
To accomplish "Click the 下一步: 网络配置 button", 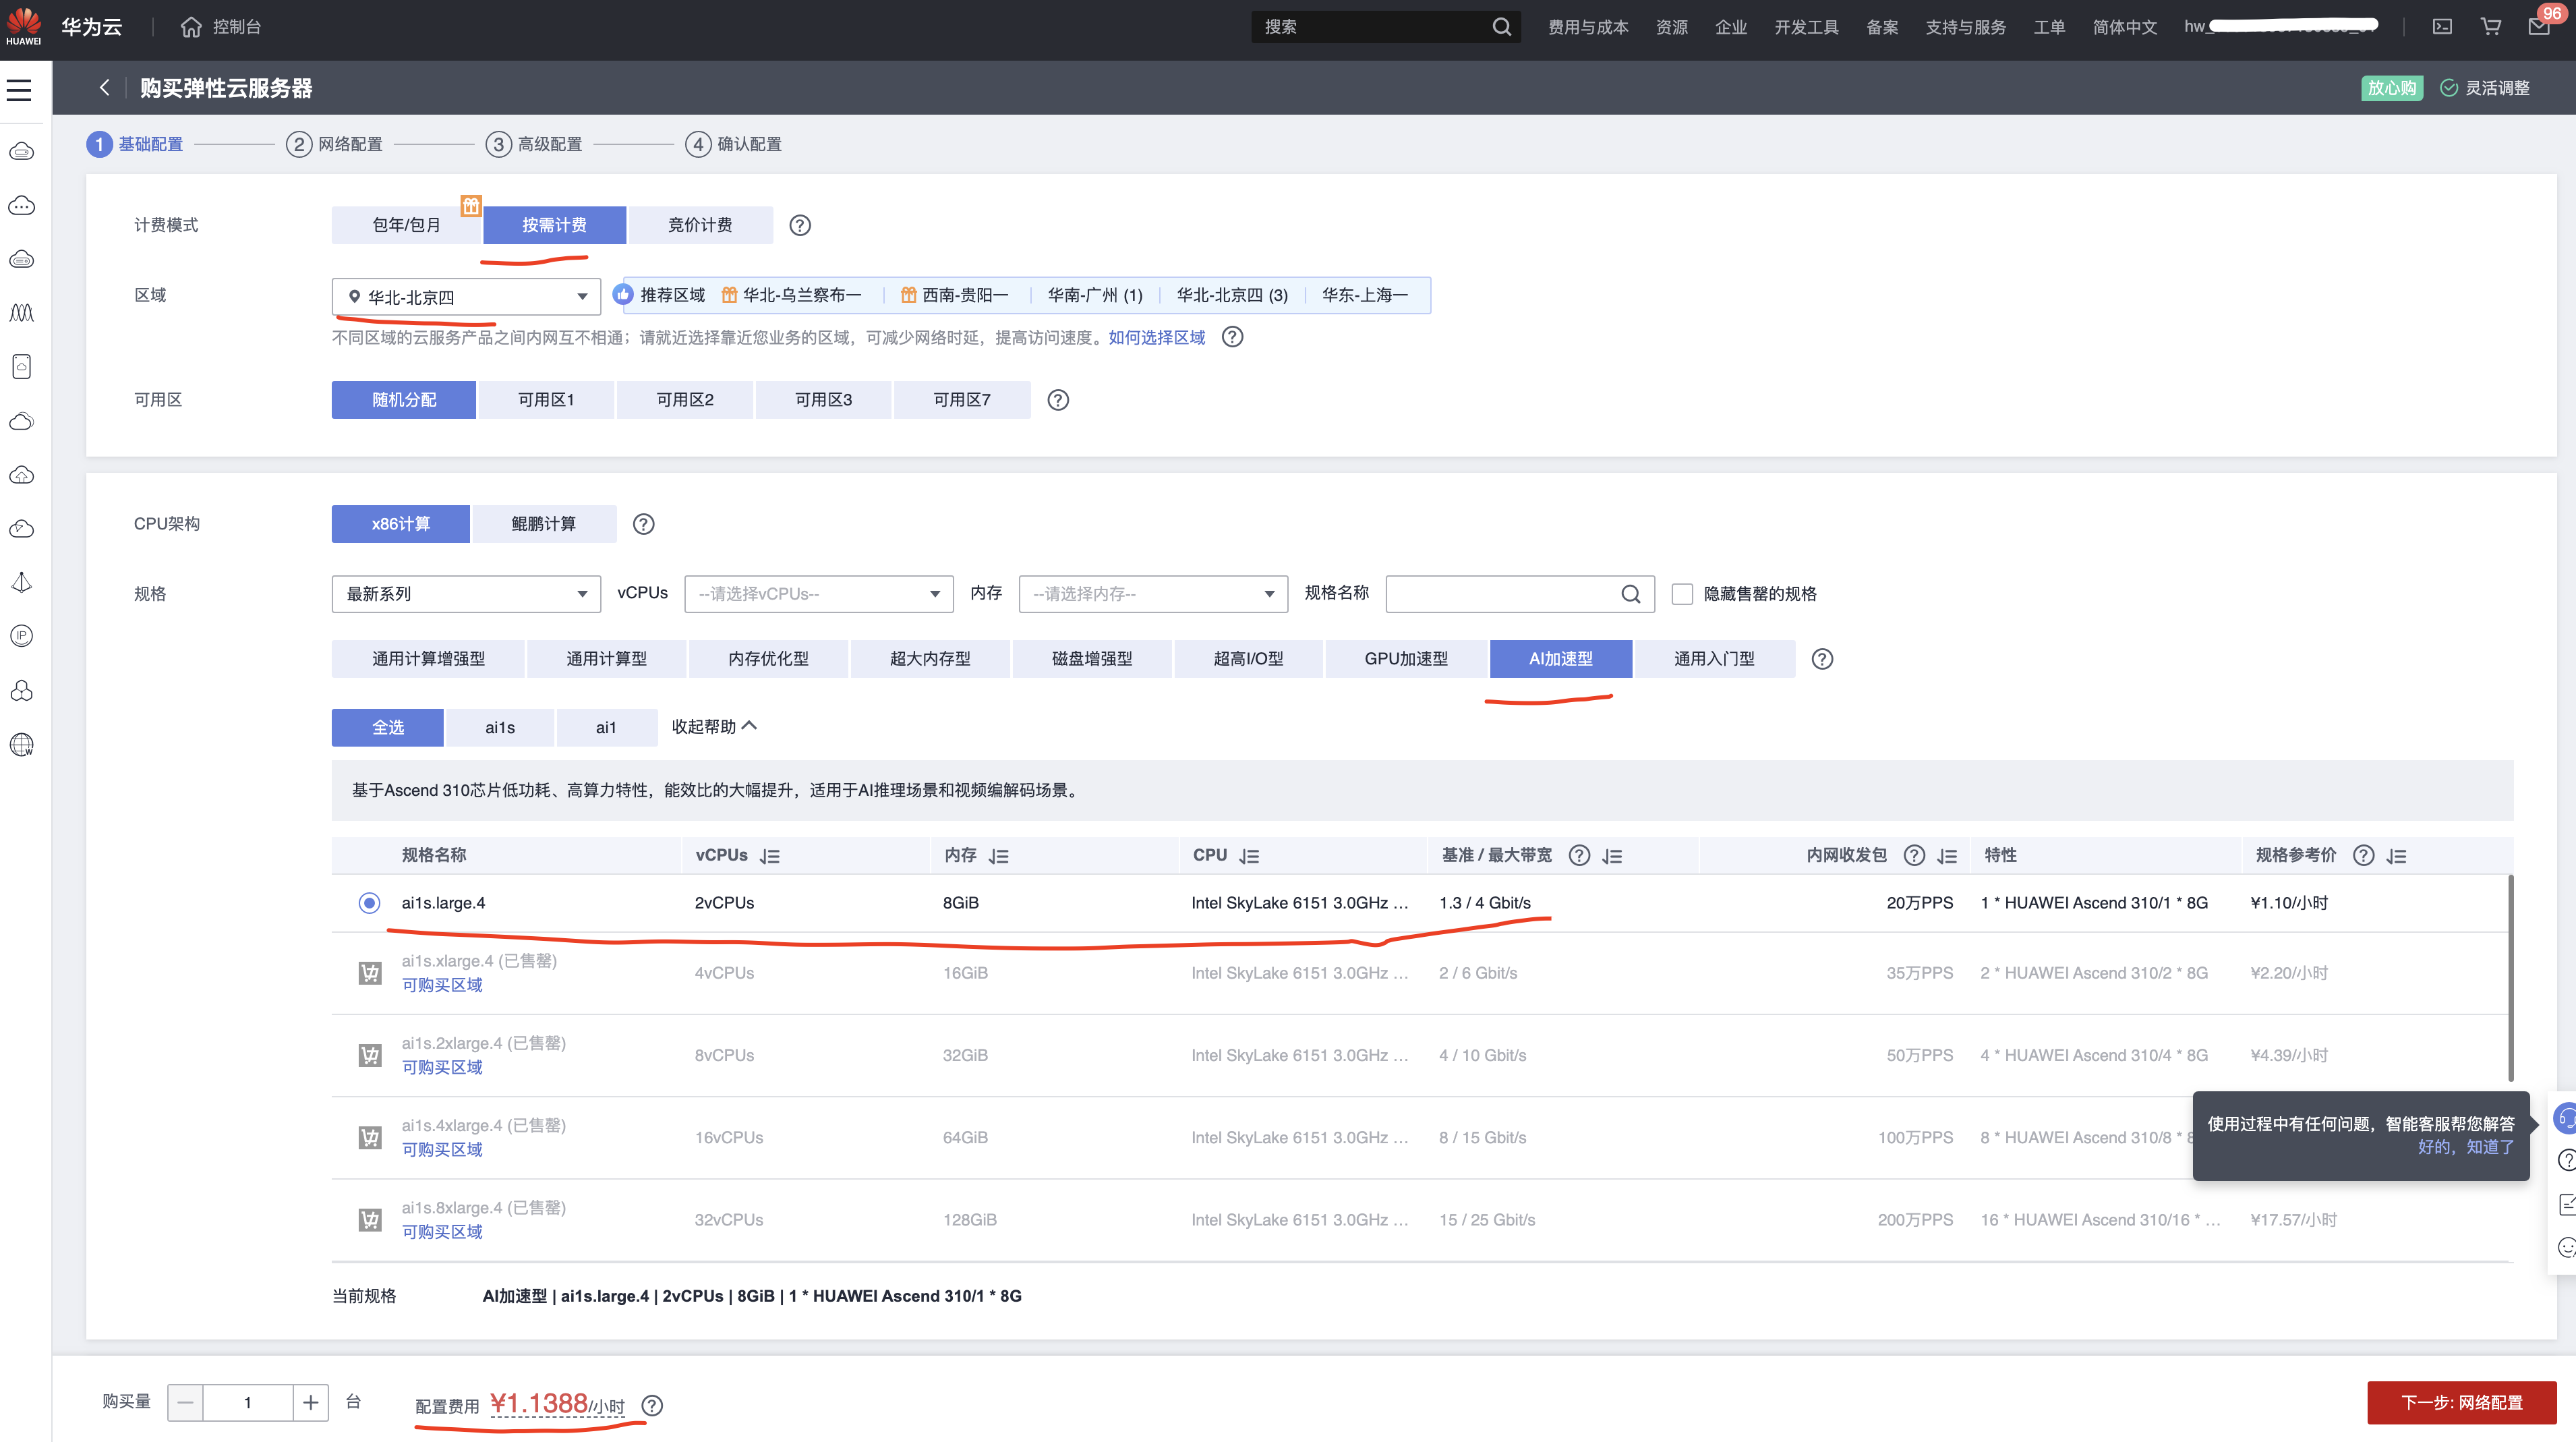I will (2461, 1402).
